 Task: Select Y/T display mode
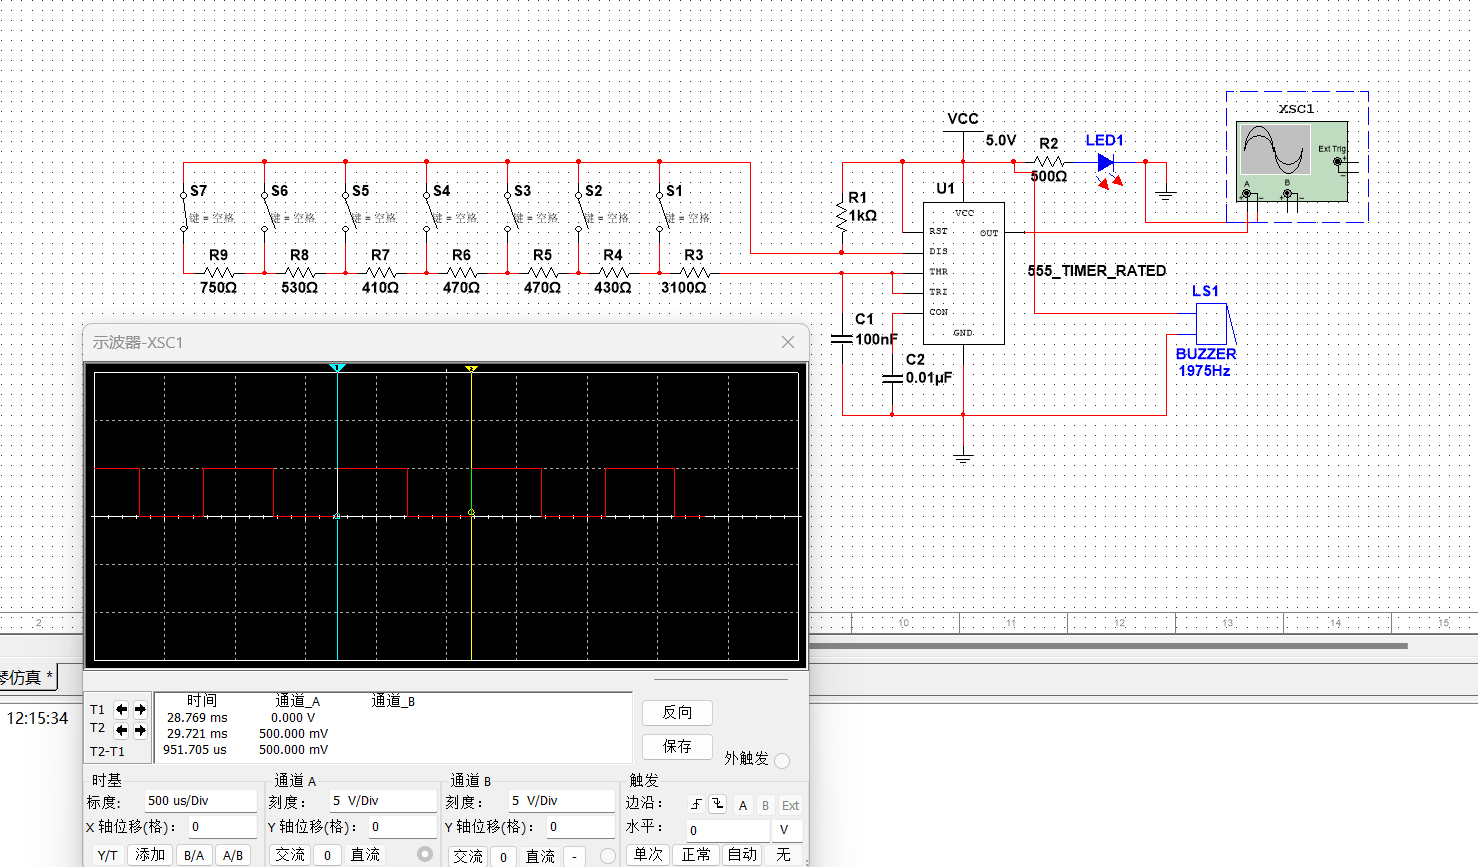[x=107, y=855]
